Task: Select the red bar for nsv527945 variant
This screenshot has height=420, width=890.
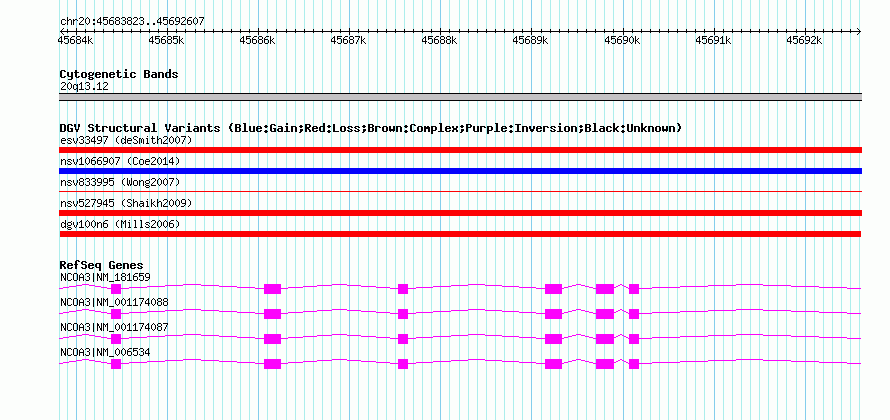Action: pyautogui.click(x=460, y=213)
